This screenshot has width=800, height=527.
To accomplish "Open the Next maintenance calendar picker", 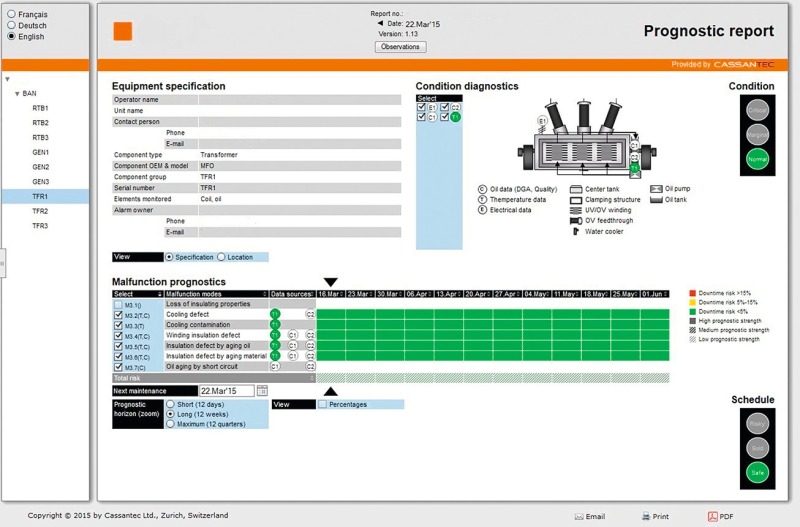I will 263,391.
